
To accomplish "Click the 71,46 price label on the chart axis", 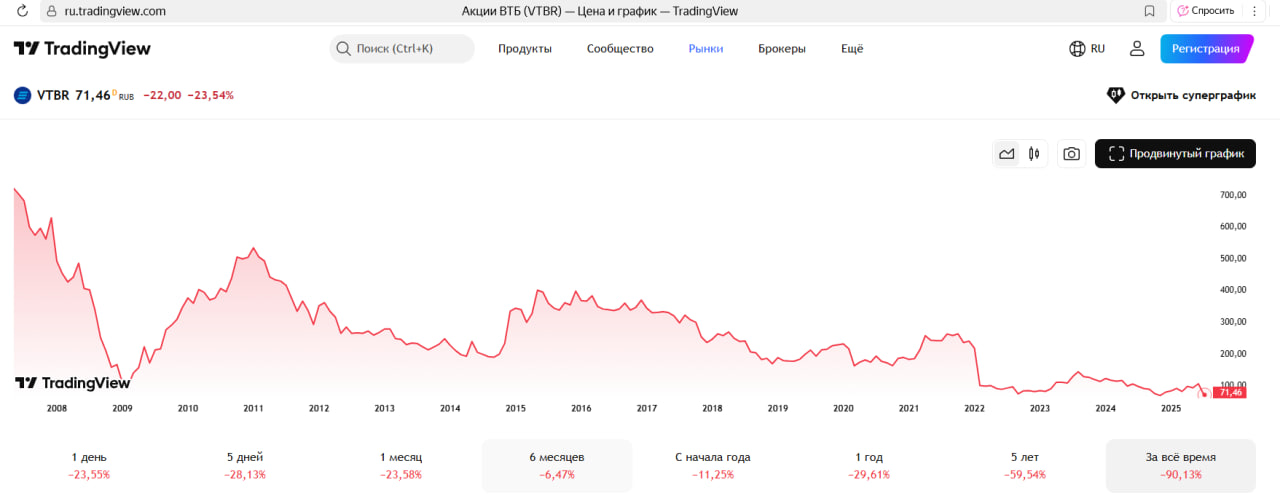I will coord(1229,393).
